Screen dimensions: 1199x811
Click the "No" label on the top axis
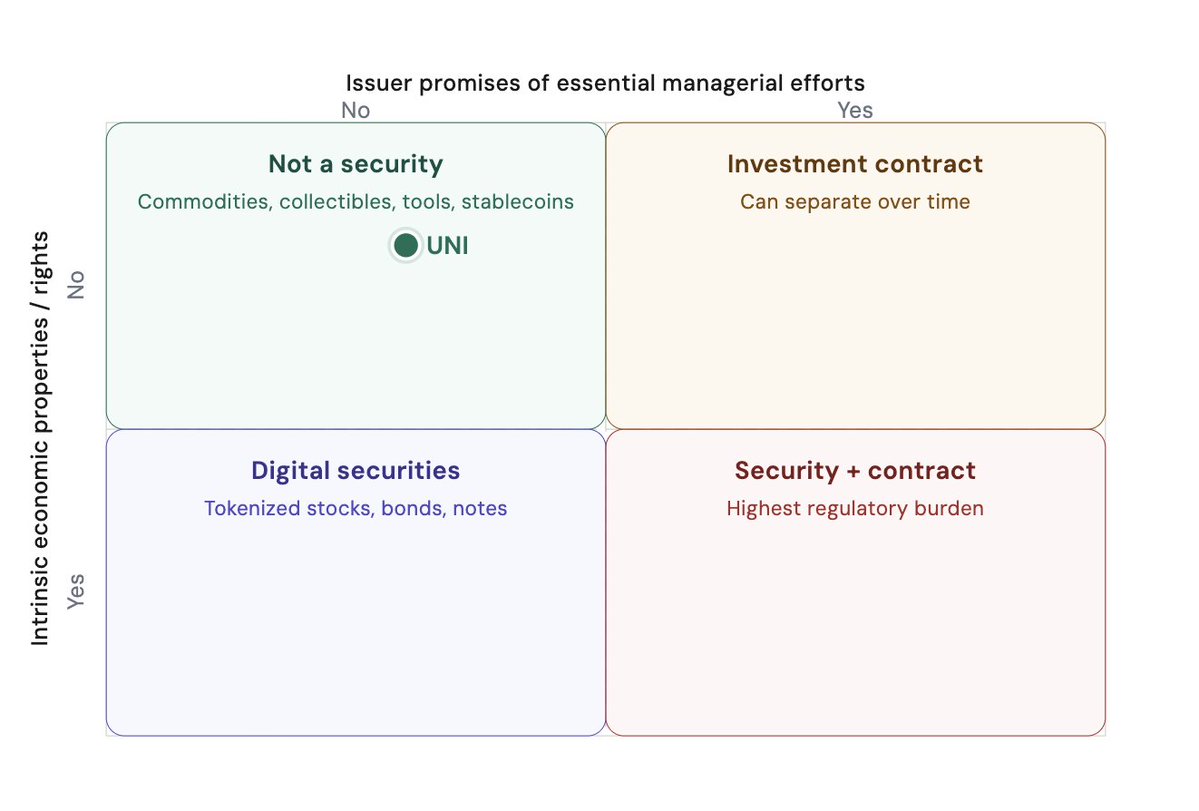pos(355,110)
